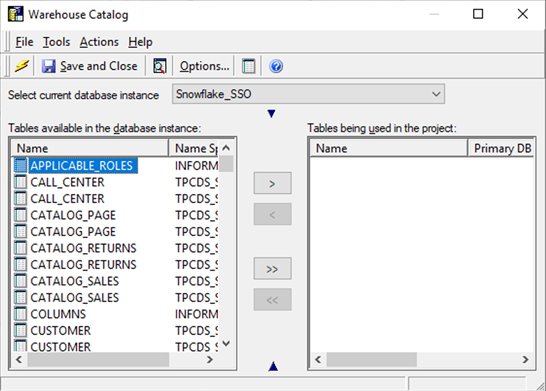
Task: Open help via blue question mark icon
Action: click(276, 66)
